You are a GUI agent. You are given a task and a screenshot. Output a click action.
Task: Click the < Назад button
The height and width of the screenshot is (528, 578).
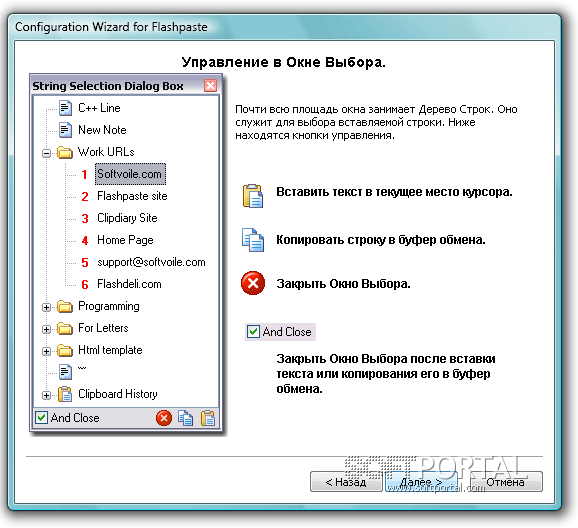346,482
